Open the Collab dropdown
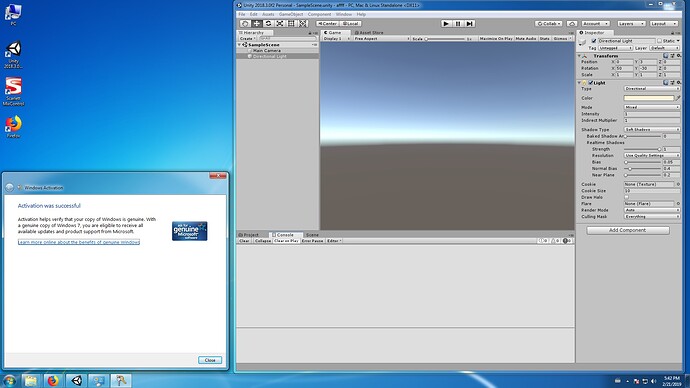 [548, 23]
